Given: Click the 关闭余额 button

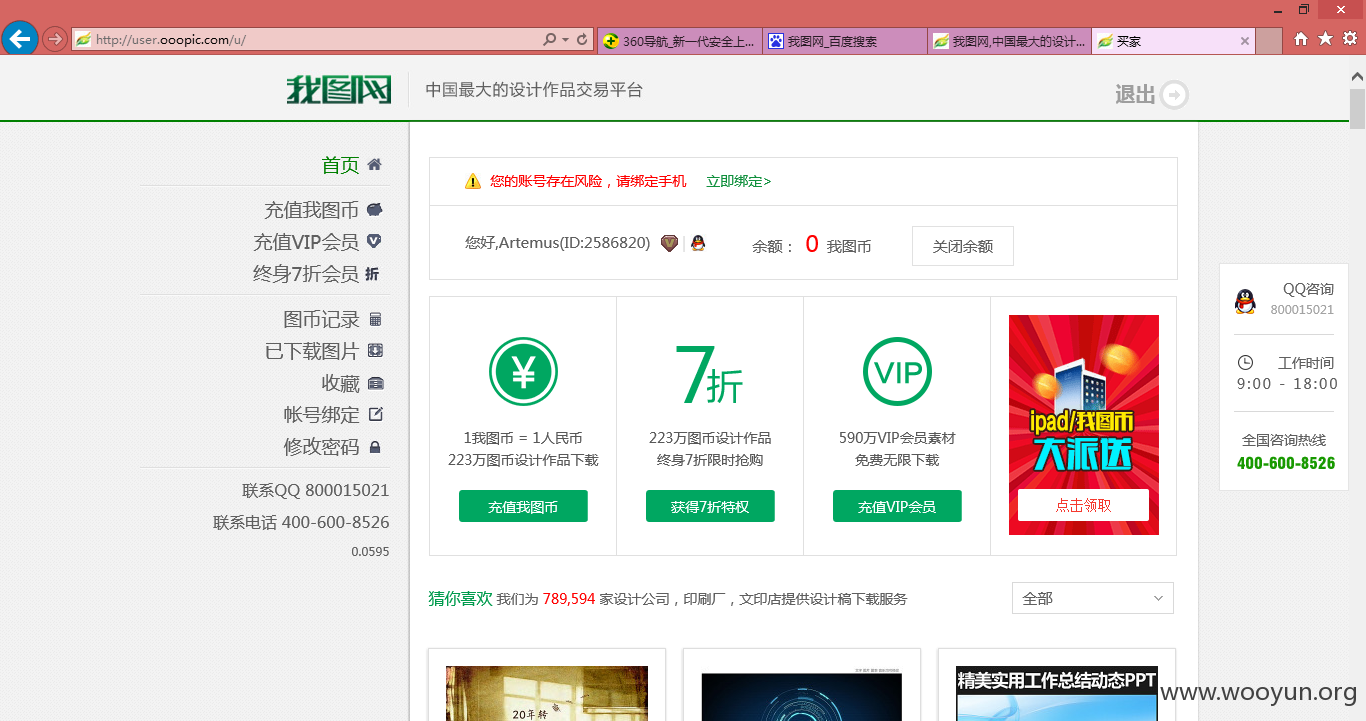Looking at the screenshot, I should click(963, 246).
